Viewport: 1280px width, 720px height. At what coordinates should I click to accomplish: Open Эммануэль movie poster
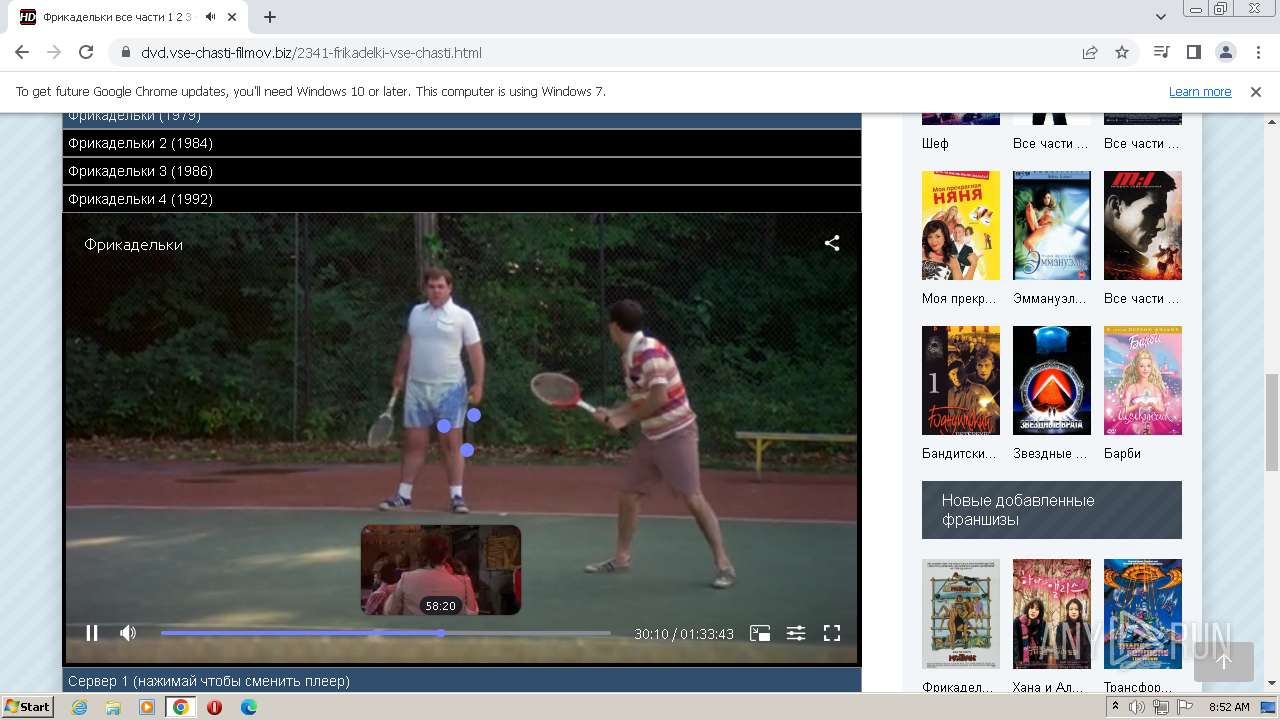click(1052, 225)
